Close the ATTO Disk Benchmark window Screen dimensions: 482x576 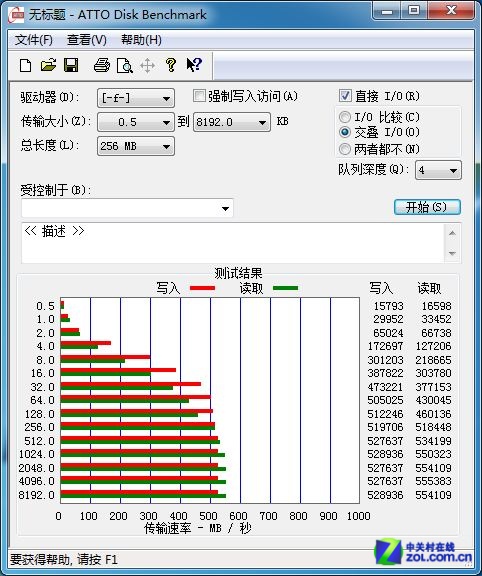point(452,11)
